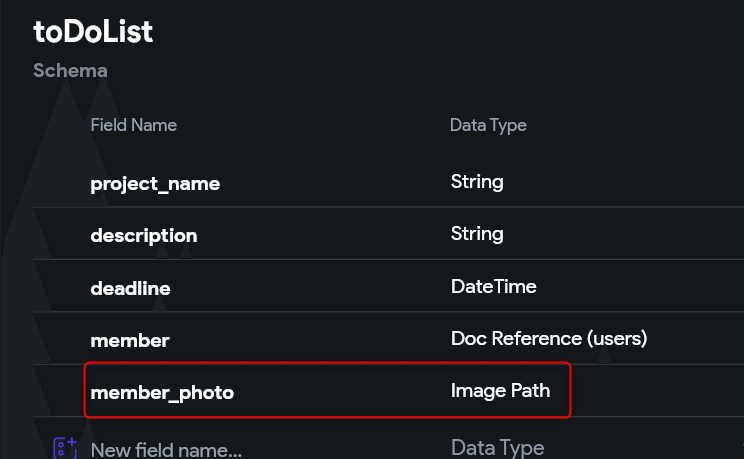Click the Field Name column header
This screenshot has width=744, height=459.
[134, 125]
